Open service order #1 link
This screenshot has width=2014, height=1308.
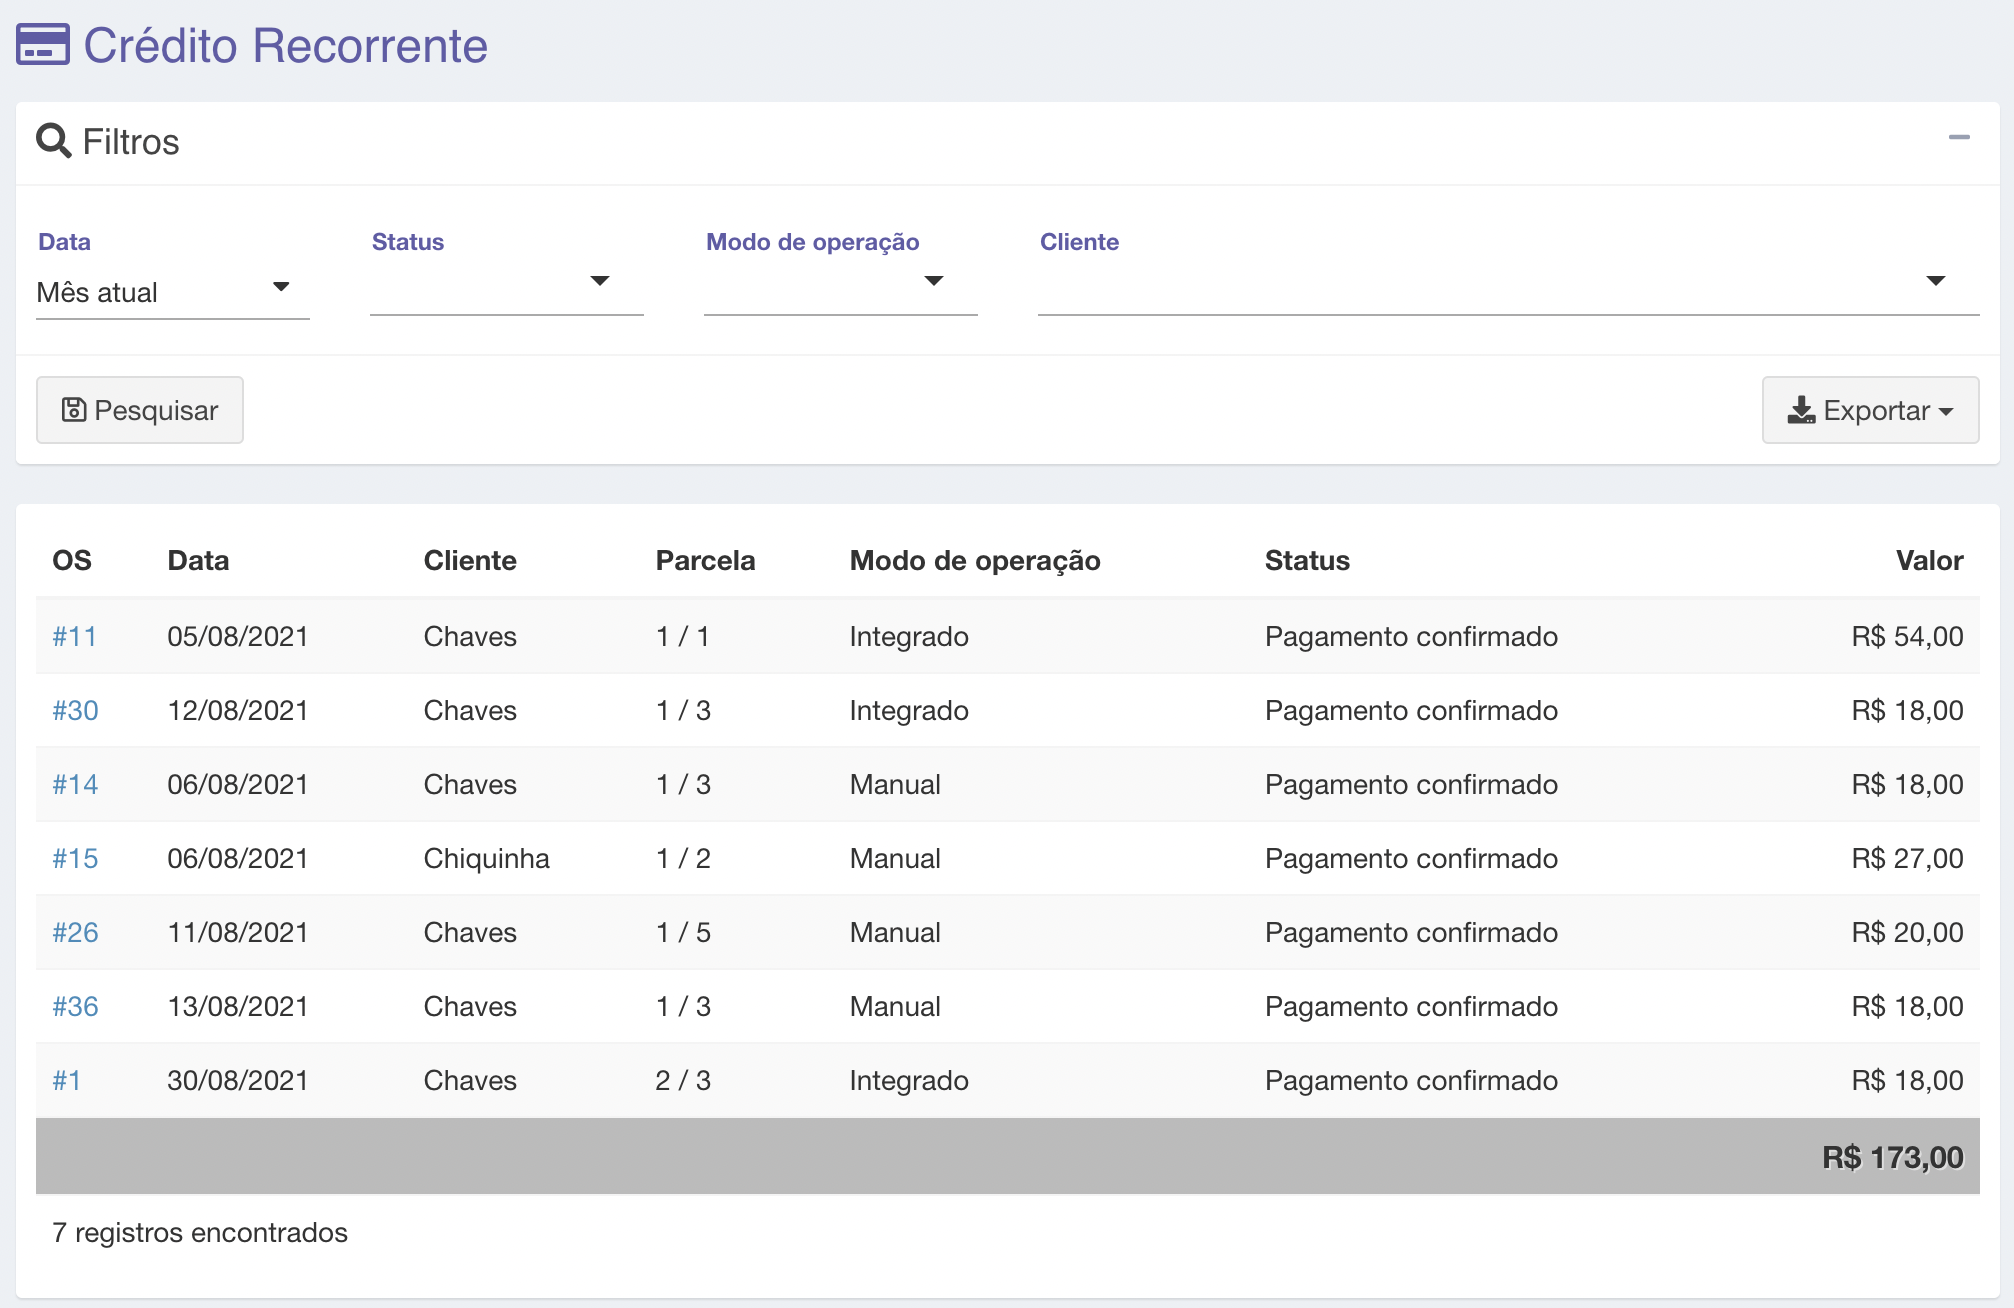point(66,1080)
